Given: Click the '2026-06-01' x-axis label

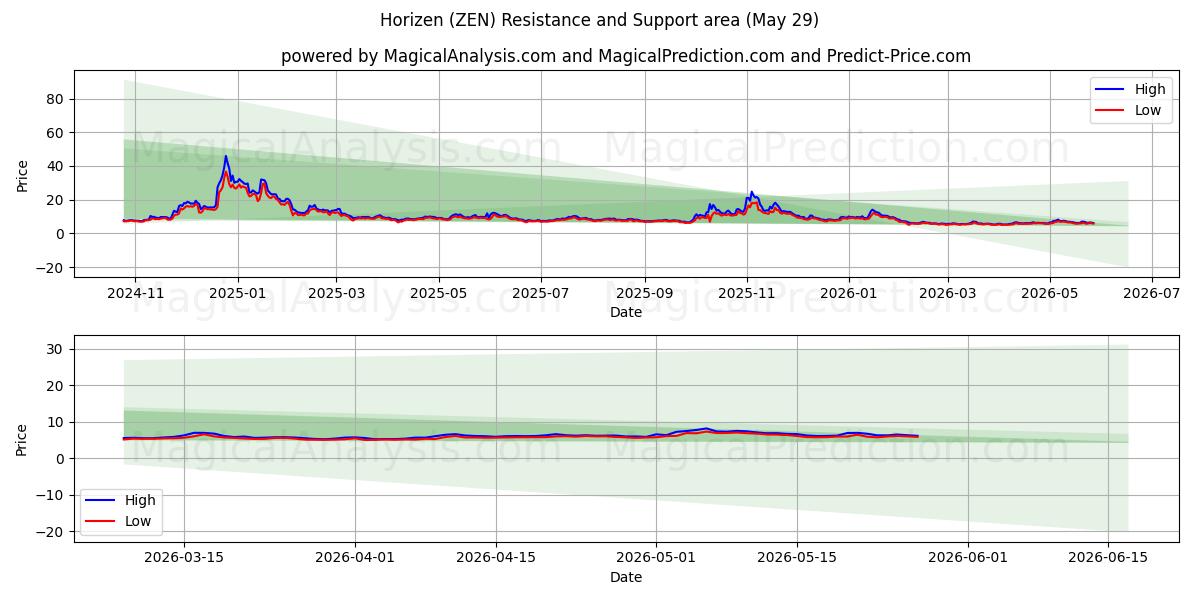Looking at the screenshot, I should point(969,559).
